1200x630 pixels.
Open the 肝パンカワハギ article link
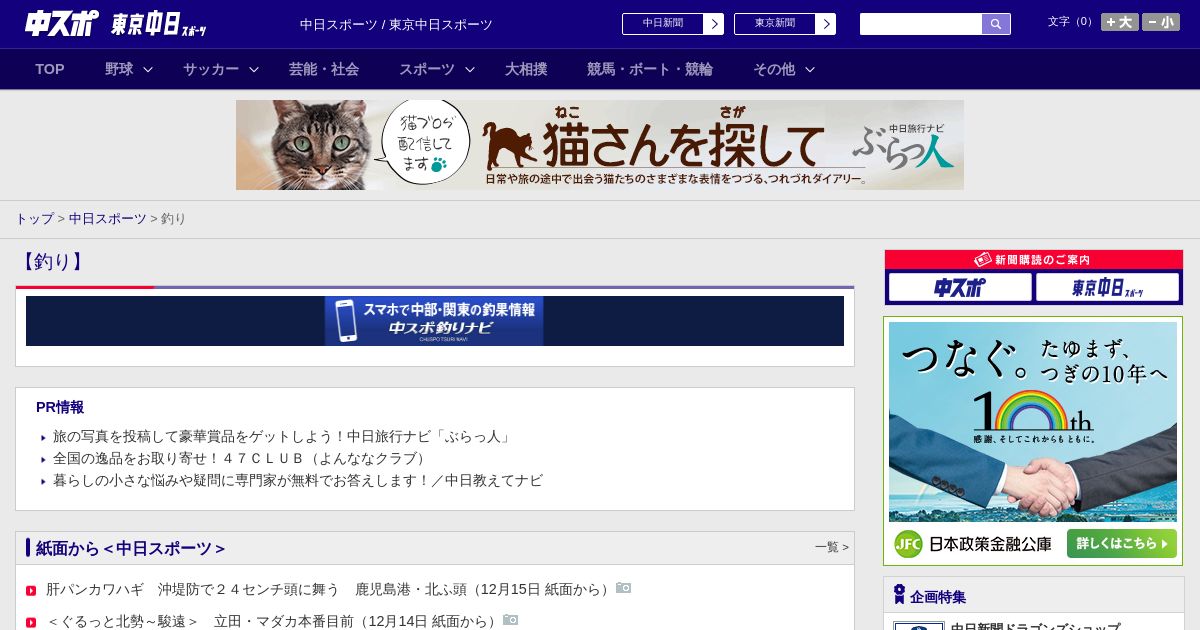(329, 590)
